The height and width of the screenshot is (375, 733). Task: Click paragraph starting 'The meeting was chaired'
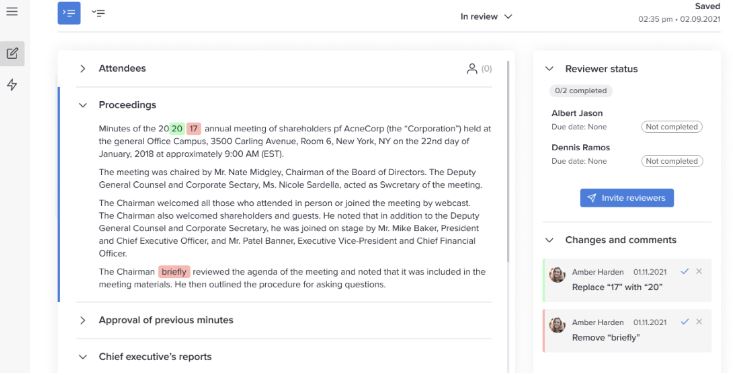click(x=290, y=178)
